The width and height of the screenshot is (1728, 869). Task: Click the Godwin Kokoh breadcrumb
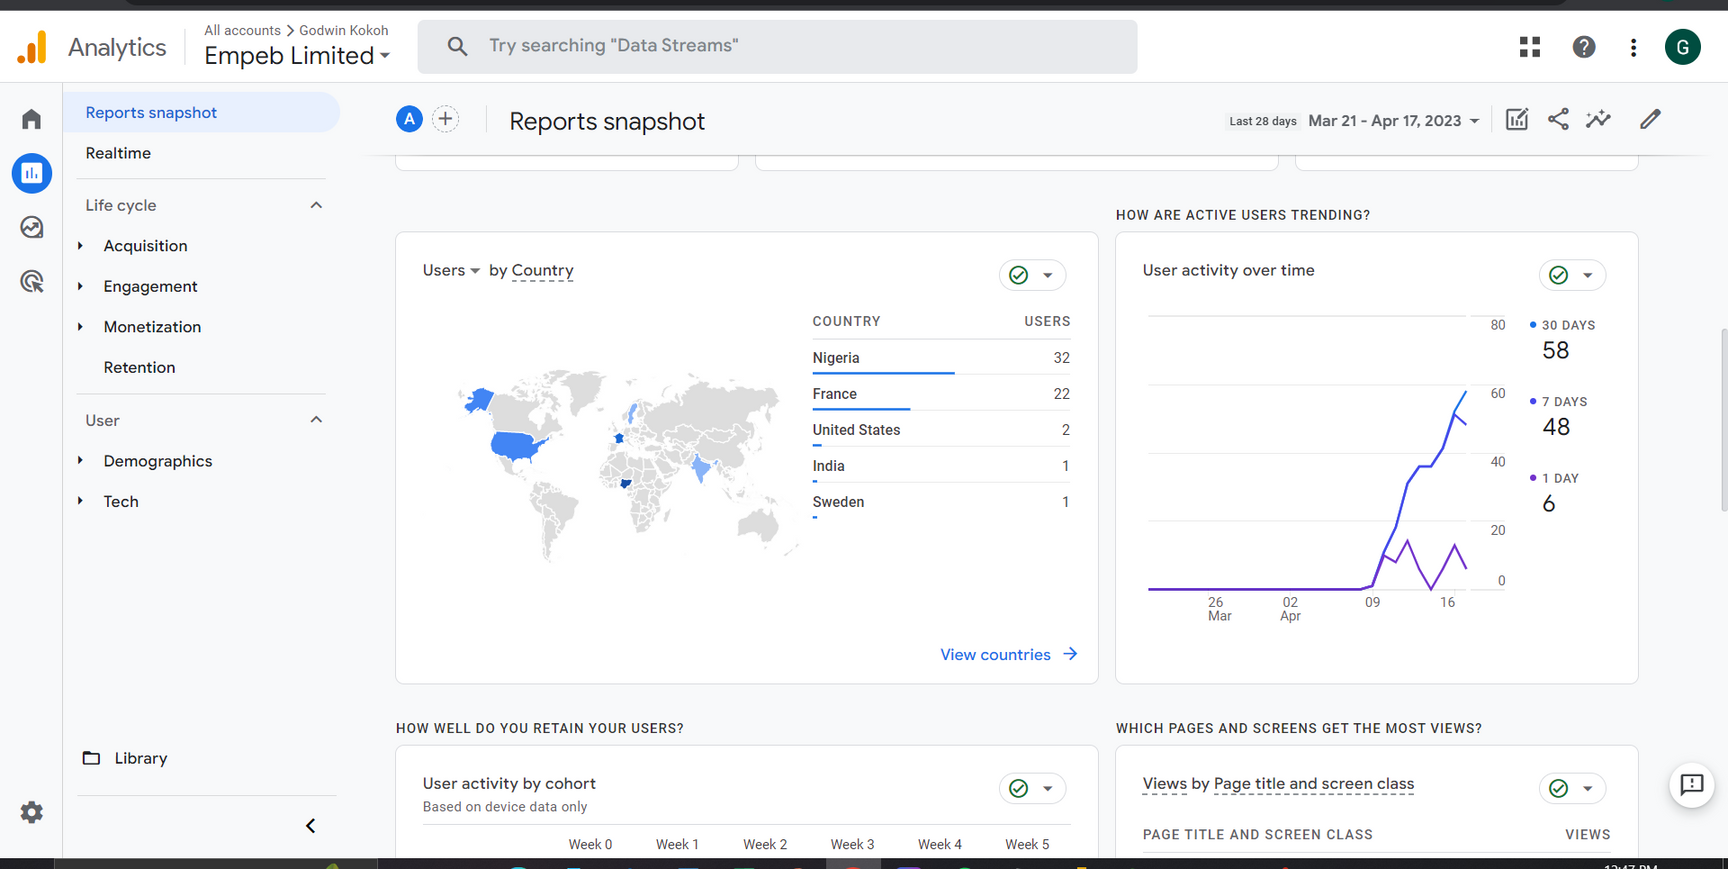344,30
